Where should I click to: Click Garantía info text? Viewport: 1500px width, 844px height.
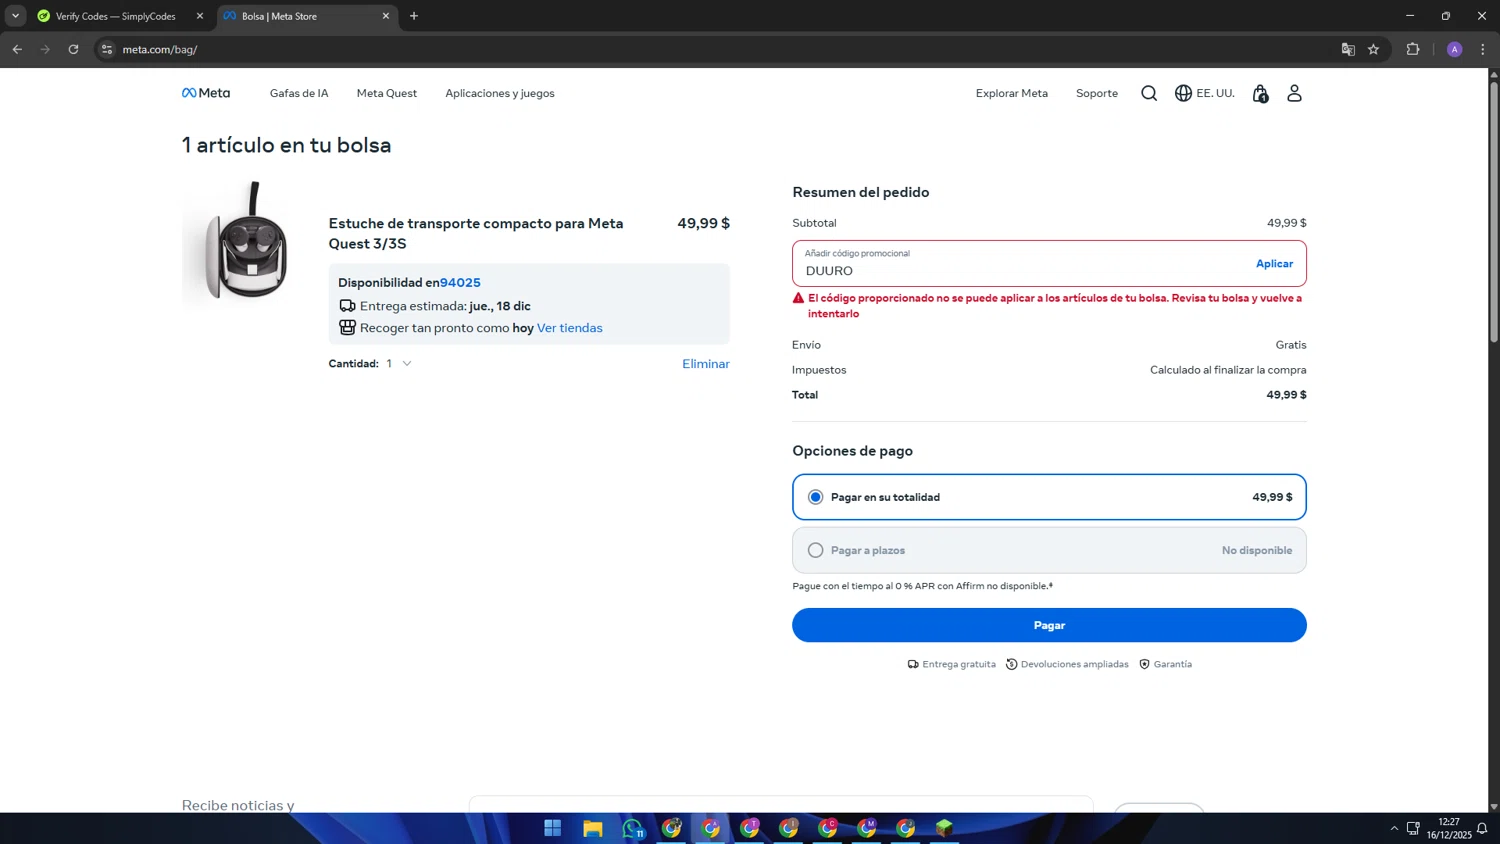point(1166,664)
